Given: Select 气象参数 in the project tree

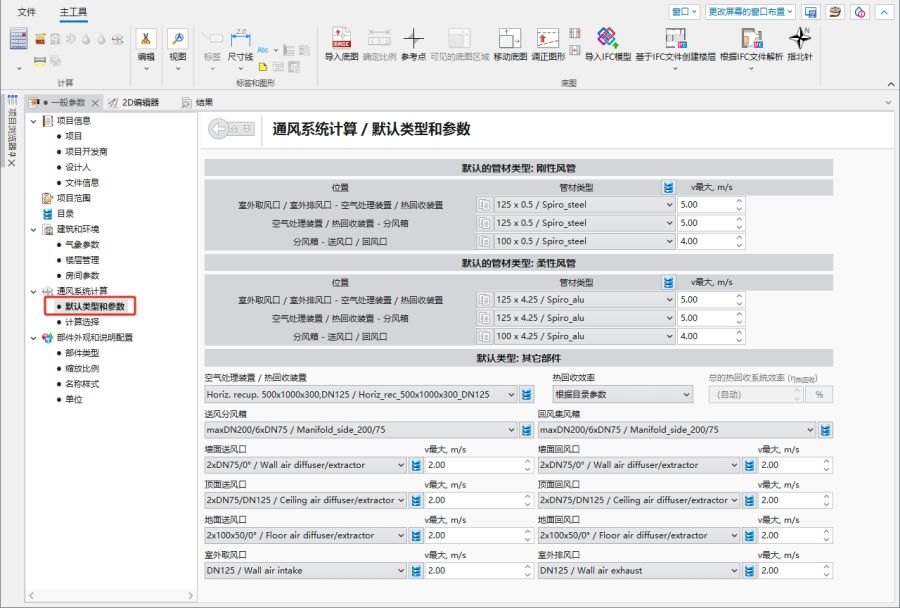Looking at the screenshot, I should 82,245.
